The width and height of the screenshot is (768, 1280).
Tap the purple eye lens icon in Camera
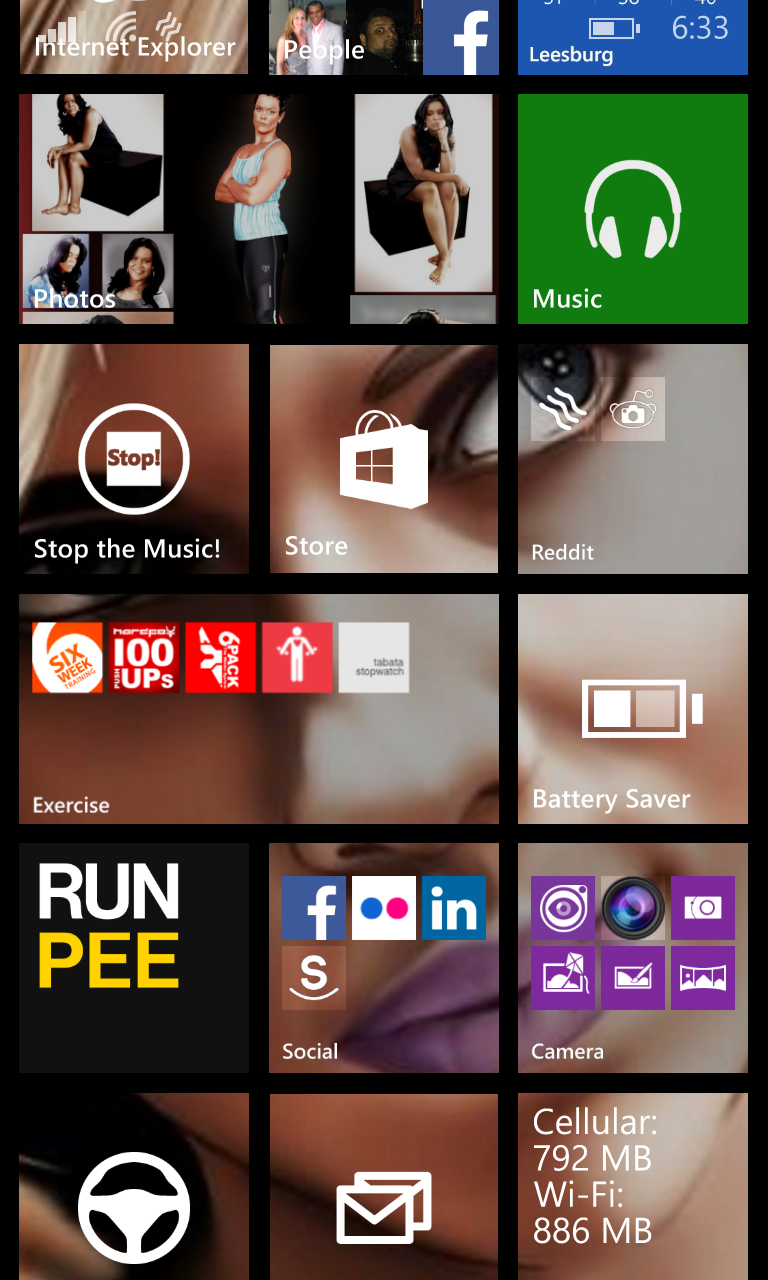(x=563, y=908)
